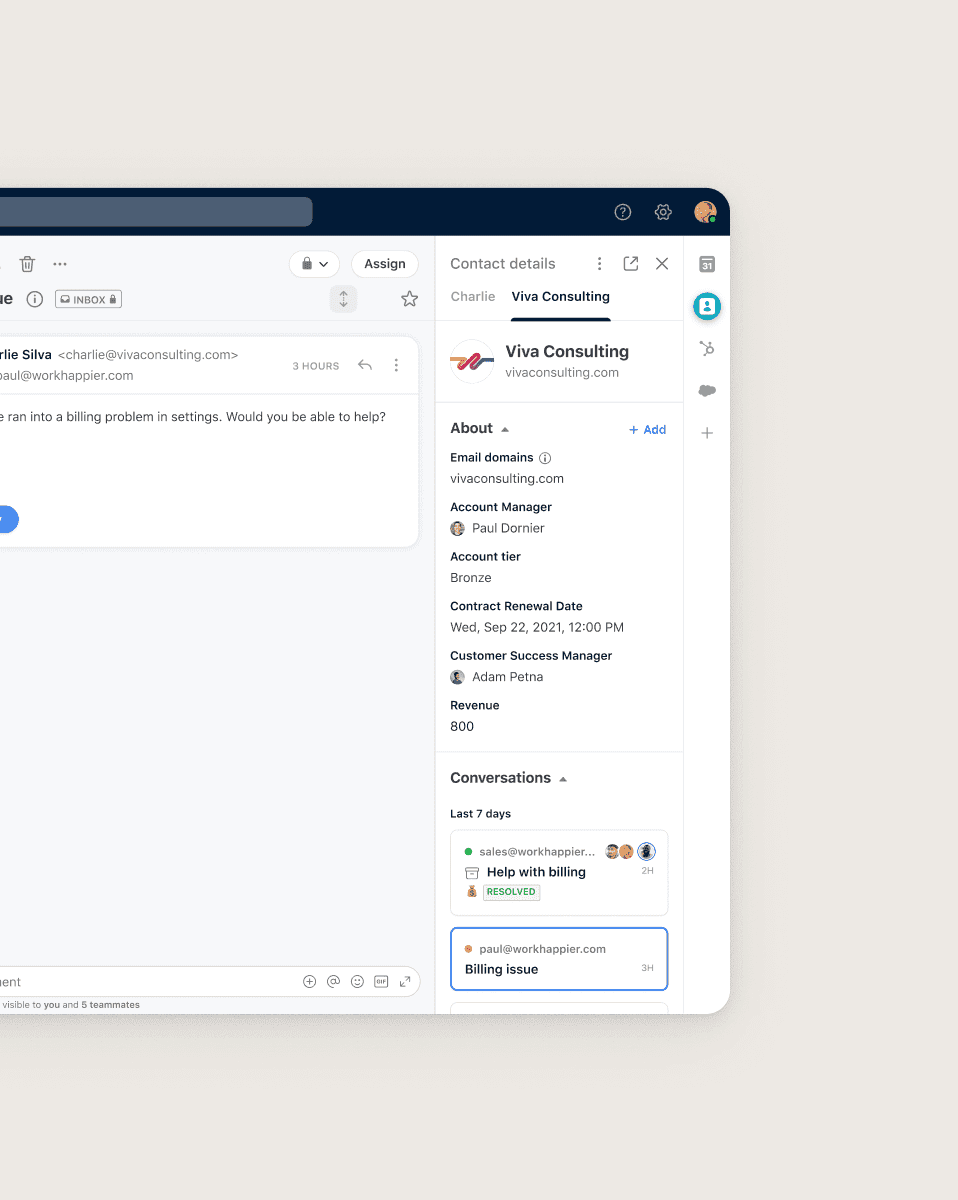Expand the comment composer
The image size is (958, 1200).
coord(405,982)
